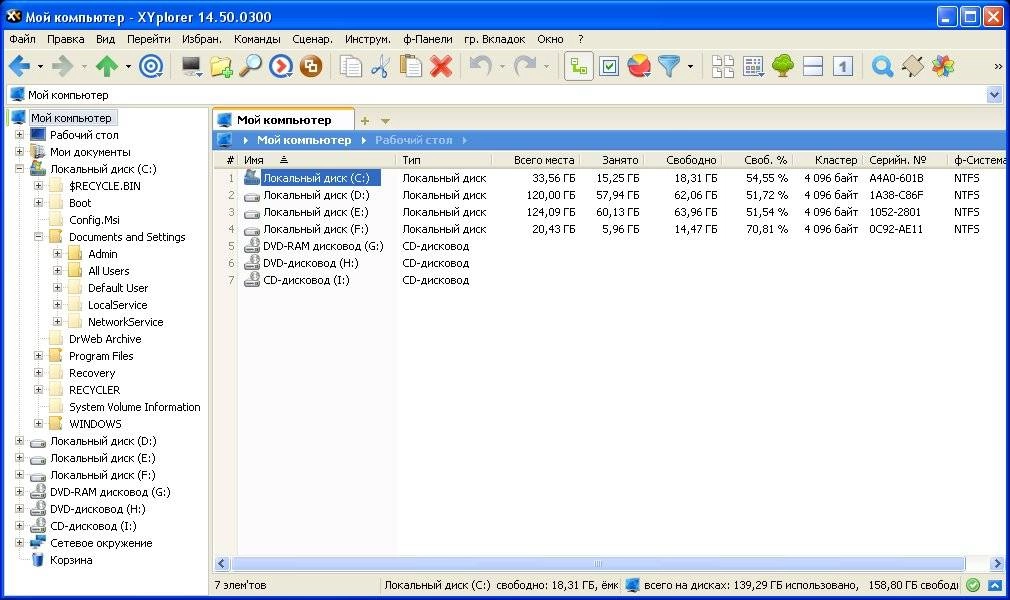Select DVD-RAM дисковод (G:) in file list

[x=323, y=246]
